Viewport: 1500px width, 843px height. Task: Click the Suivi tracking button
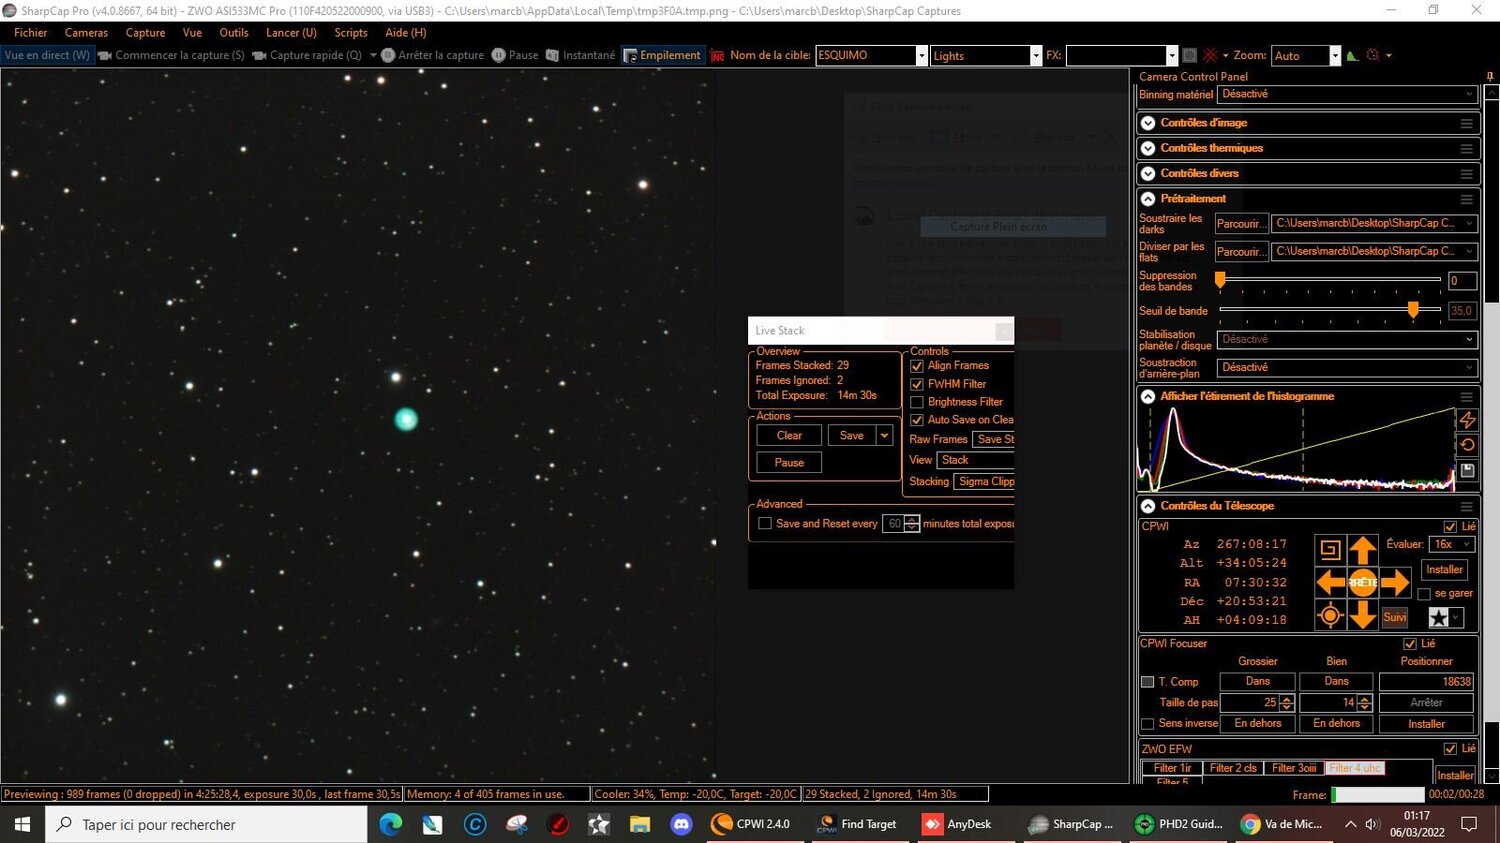click(x=1395, y=617)
